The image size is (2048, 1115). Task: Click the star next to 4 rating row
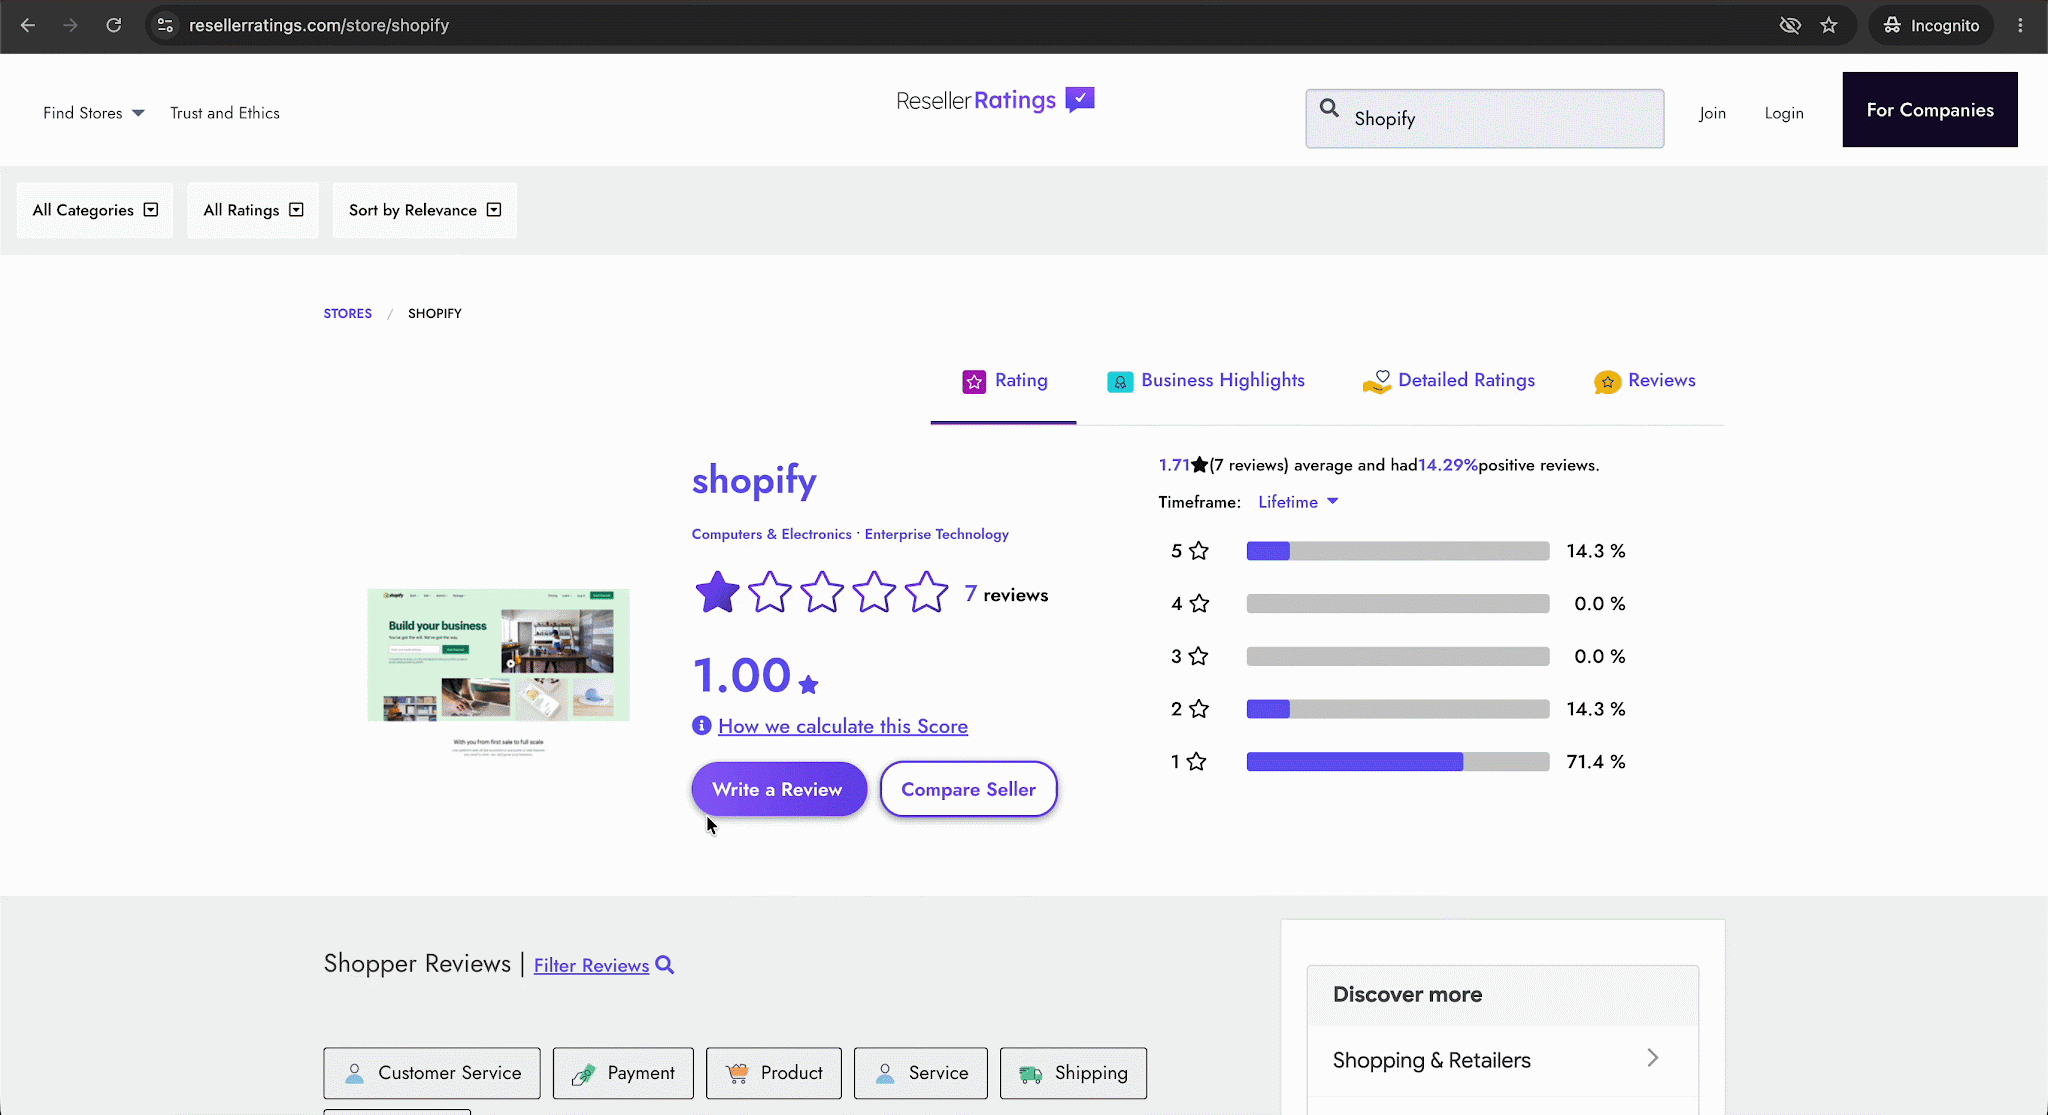coord(1198,604)
